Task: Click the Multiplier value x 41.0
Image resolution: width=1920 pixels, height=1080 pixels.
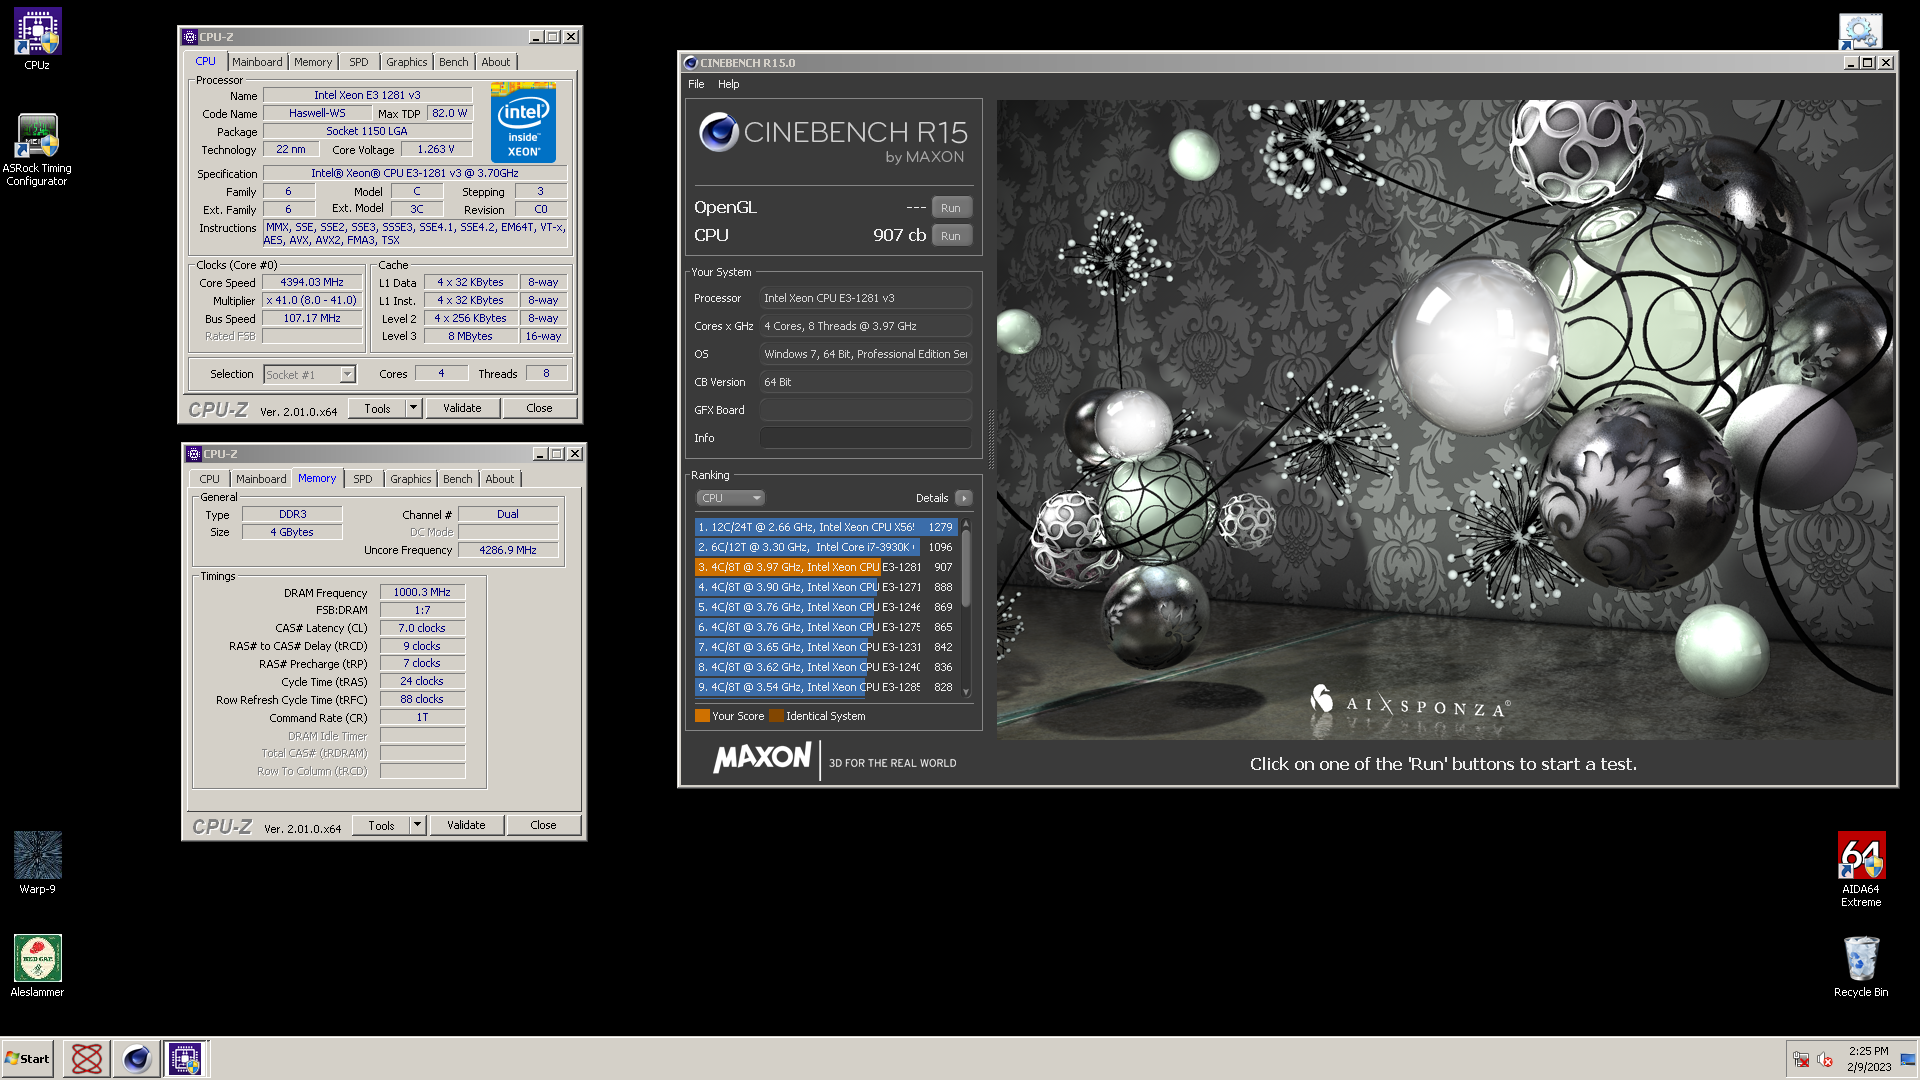Action: click(x=312, y=300)
